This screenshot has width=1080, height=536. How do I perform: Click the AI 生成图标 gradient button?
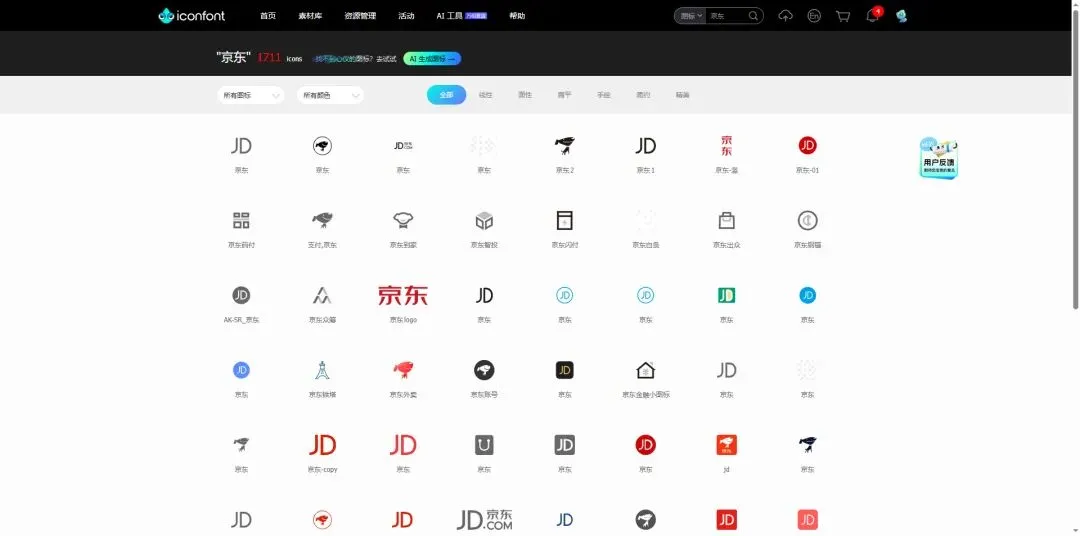click(432, 59)
